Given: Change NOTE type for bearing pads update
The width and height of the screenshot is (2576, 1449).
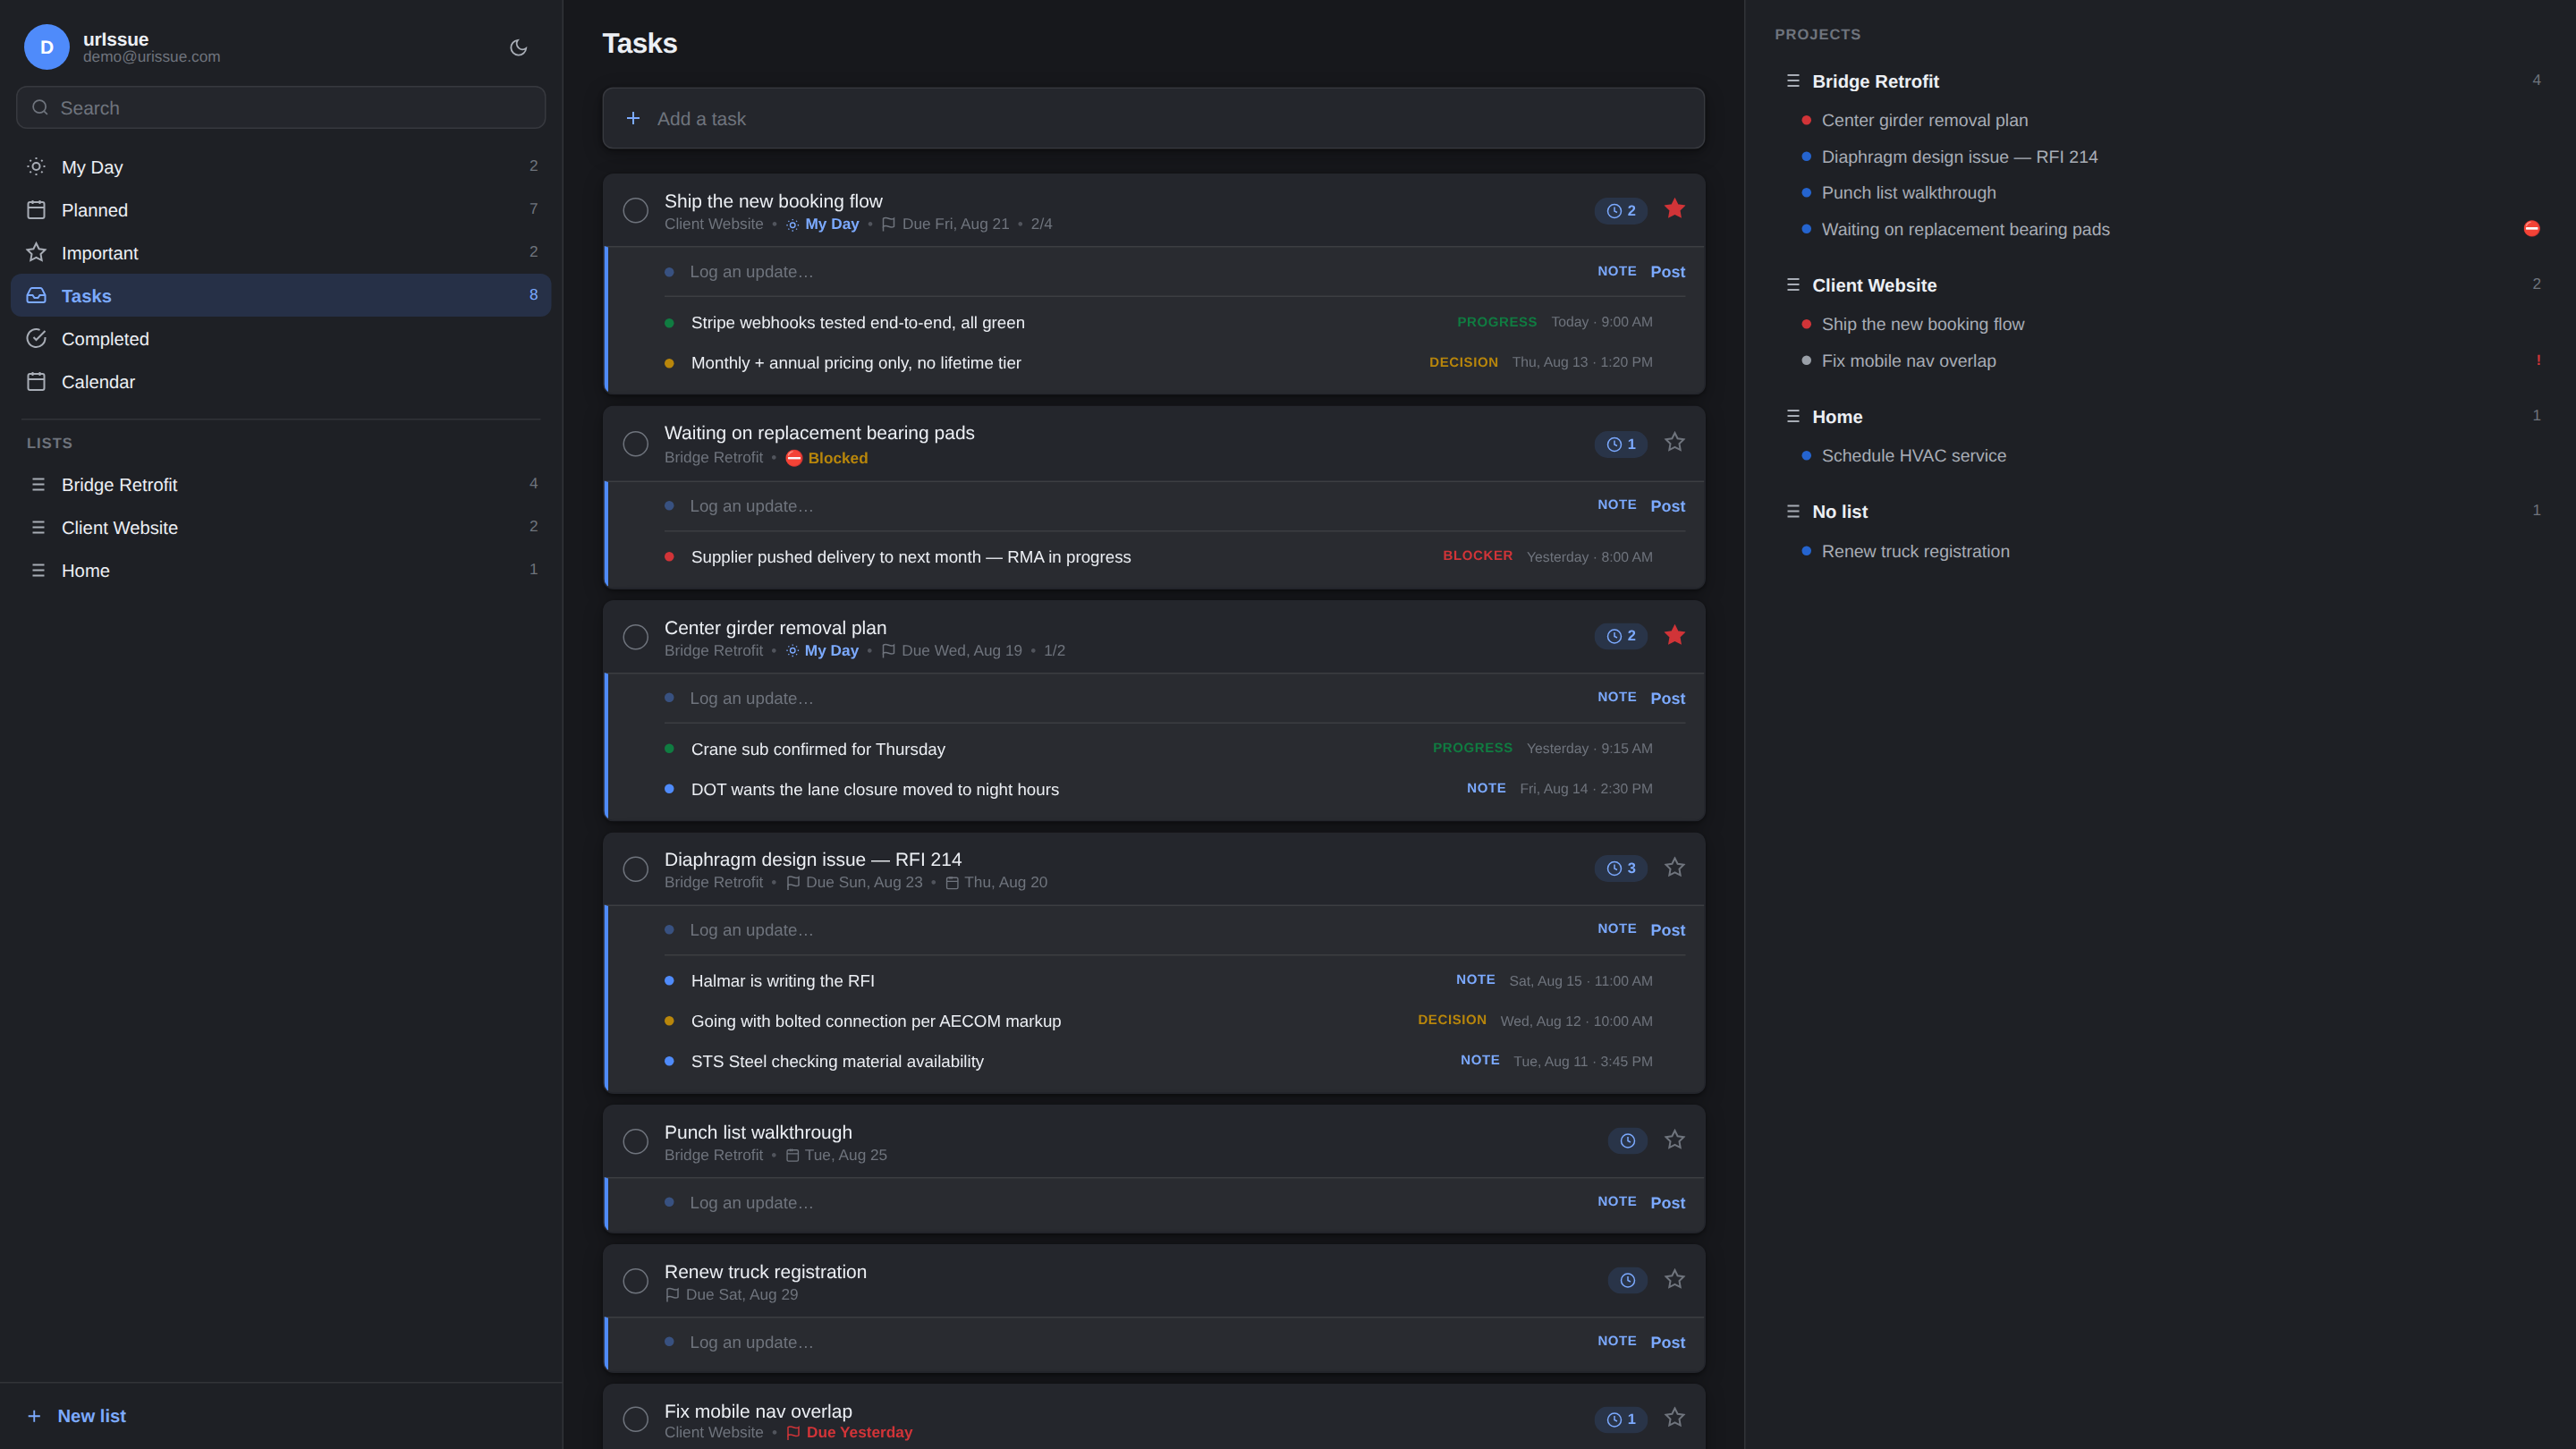Looking at the screenshot, I should tap(1616, 505).
